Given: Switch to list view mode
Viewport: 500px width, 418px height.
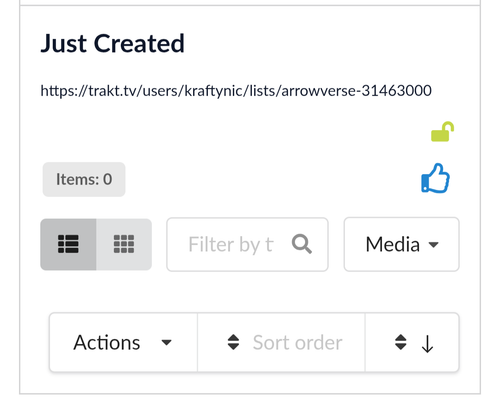Looking at the screenshot, I should 68,244.
